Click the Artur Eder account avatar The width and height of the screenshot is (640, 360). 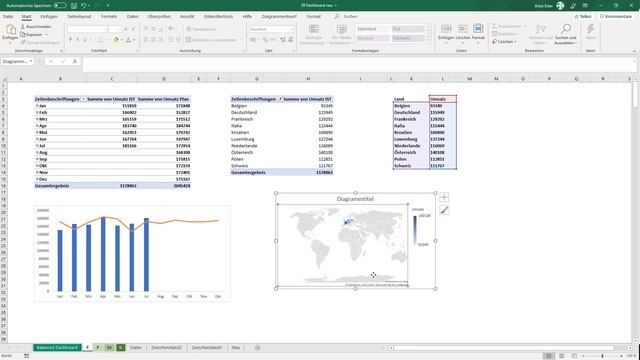pyautogui.click(x=560, y=5)
